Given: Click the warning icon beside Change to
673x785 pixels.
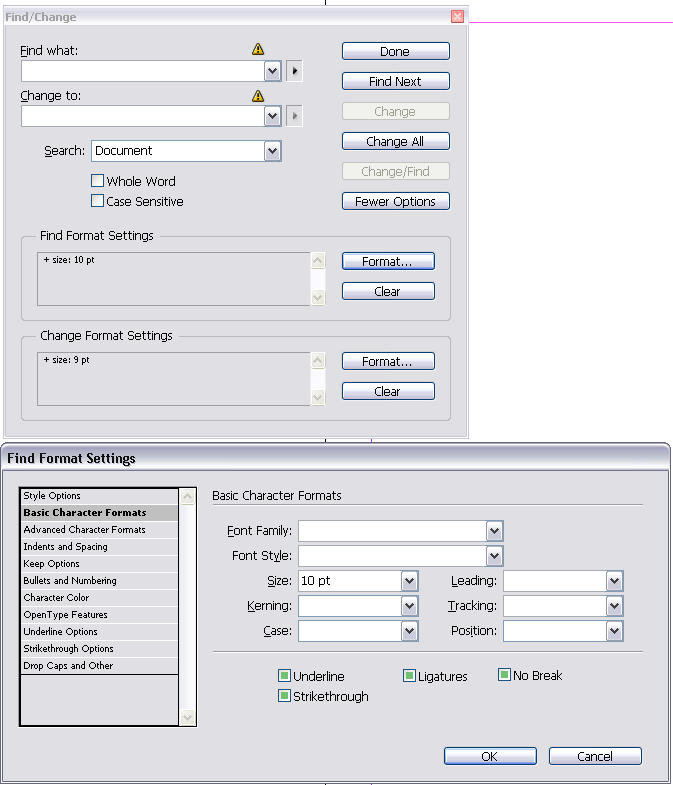Looking at the screenshot, I should point(258,96).
